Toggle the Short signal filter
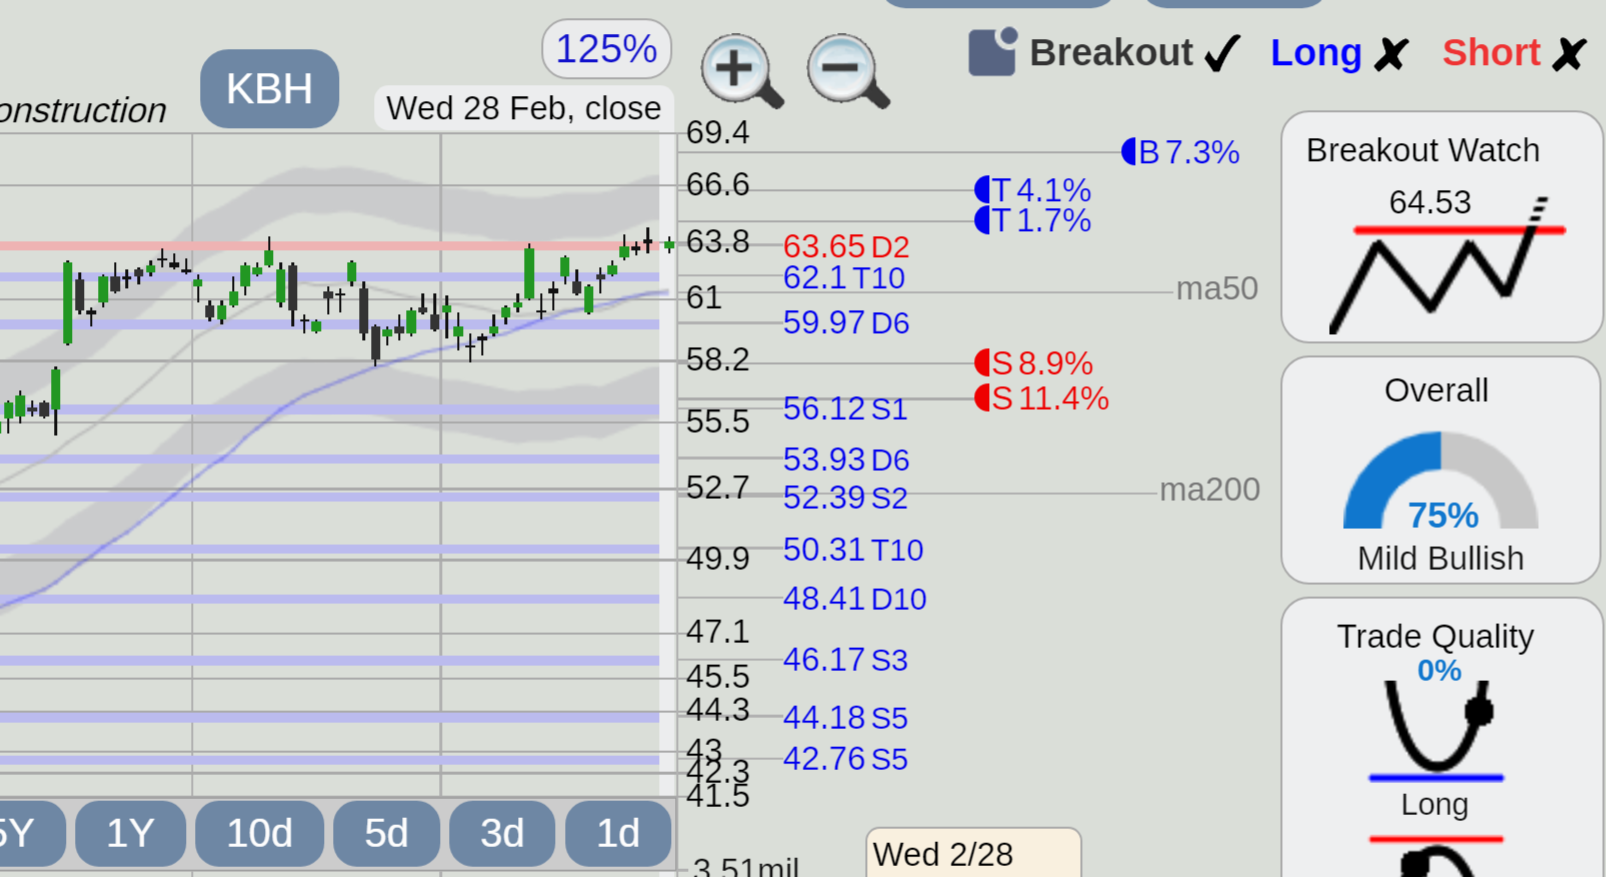The image size is (1606, 877). pyautogui.click(x=1514, y=53)
